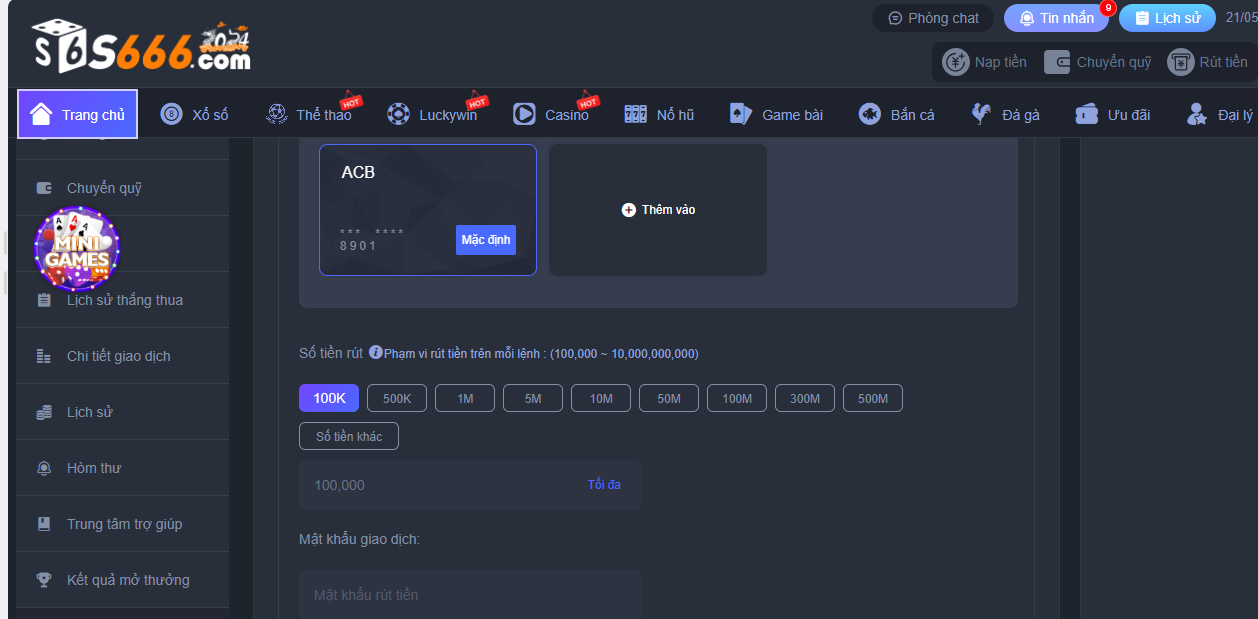Pick the 500M amount chip

[872, 398]
